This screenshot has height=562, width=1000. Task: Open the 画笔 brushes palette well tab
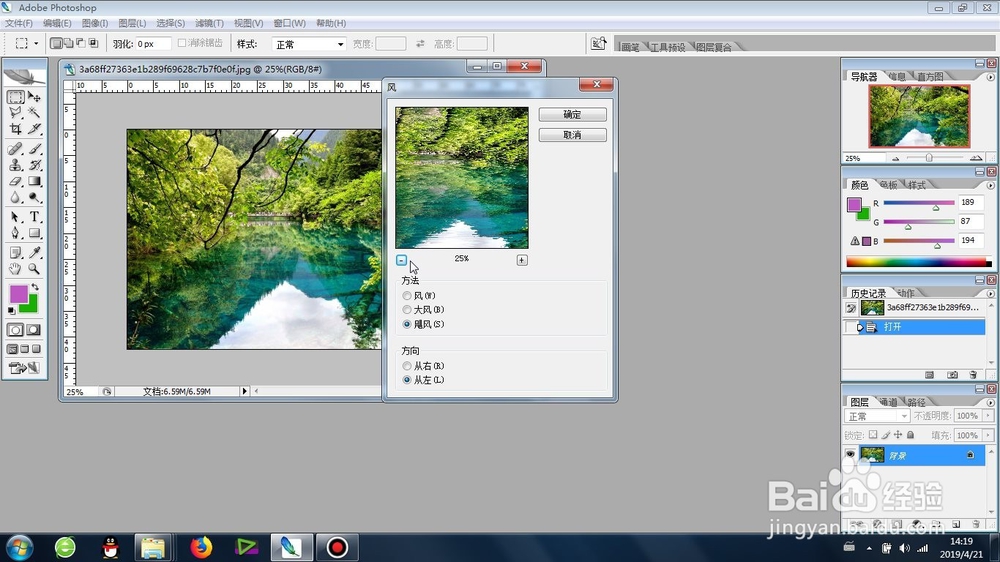pos(631,47)
